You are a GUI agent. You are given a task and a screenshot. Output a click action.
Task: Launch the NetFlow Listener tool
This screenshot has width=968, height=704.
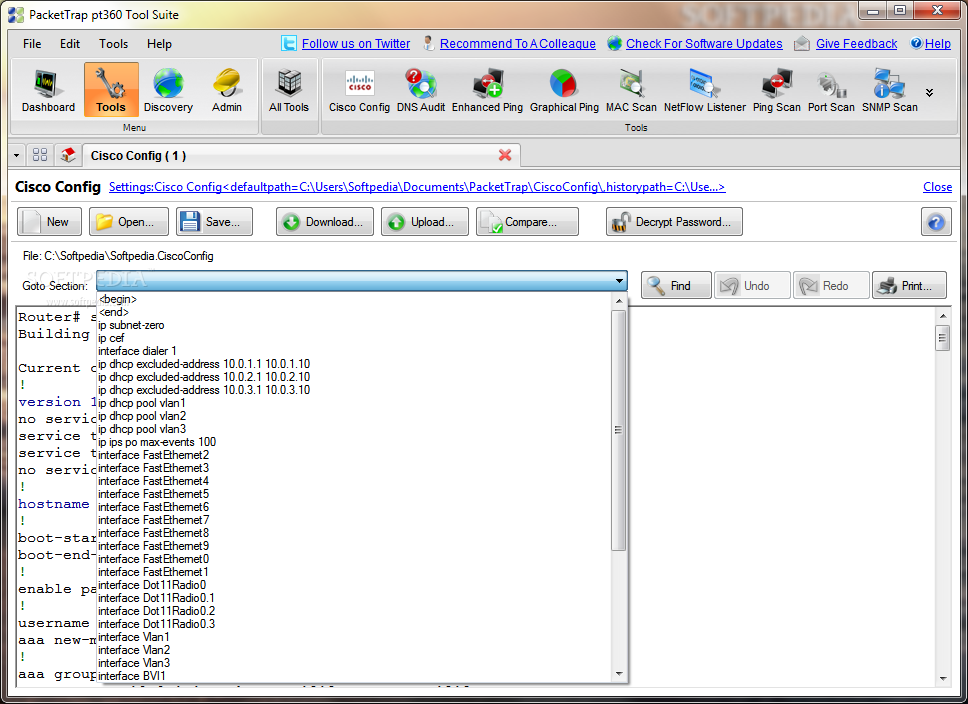click(x=704, y=91)
